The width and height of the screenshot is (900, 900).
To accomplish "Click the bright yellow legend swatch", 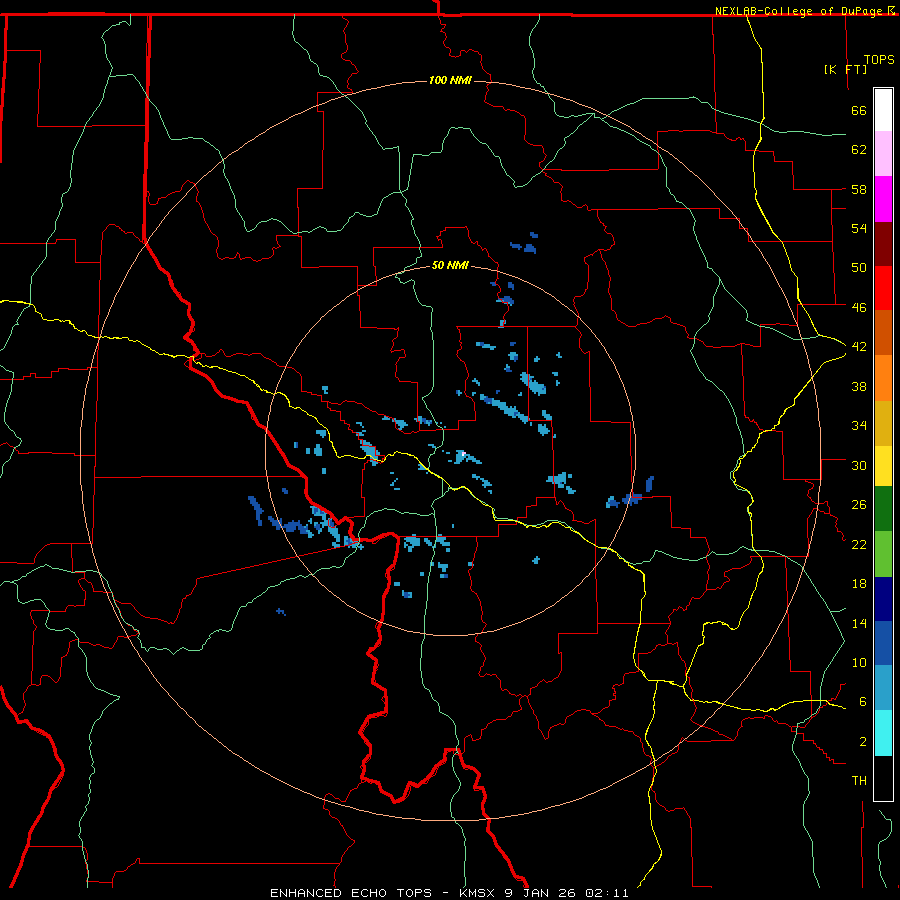I will [883, 465].
